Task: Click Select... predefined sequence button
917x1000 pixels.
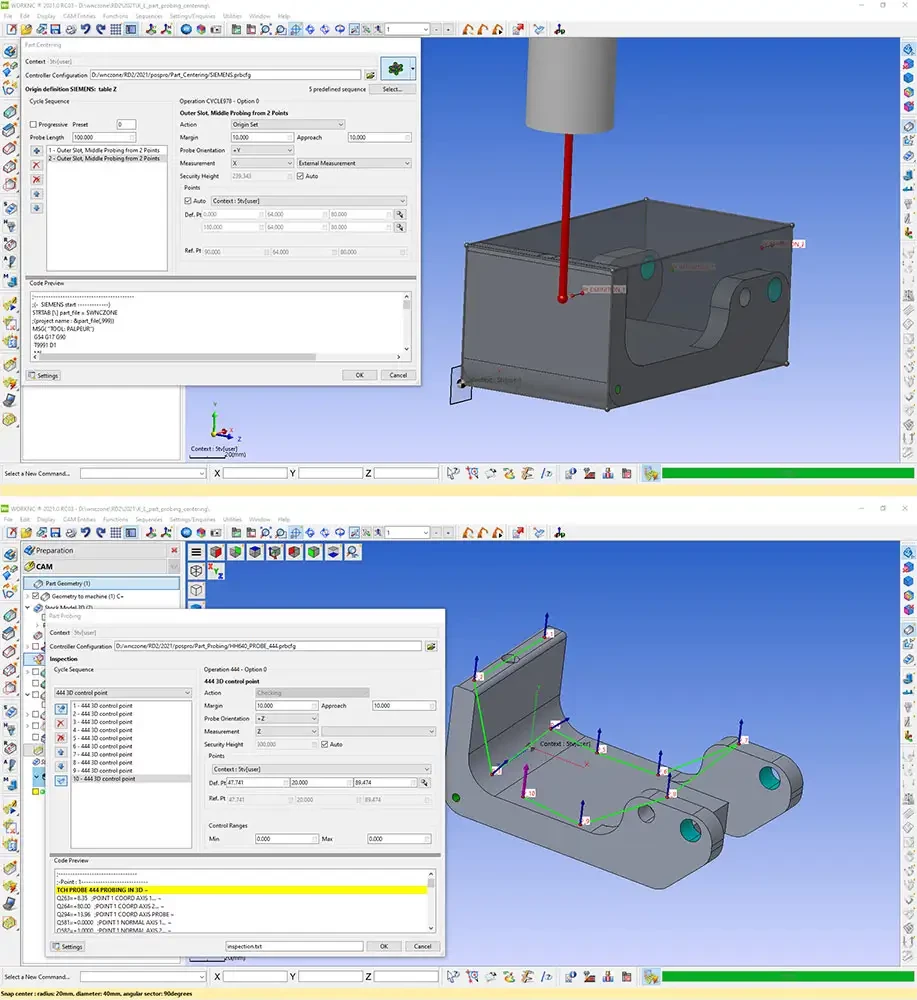Action: (392, 89)
